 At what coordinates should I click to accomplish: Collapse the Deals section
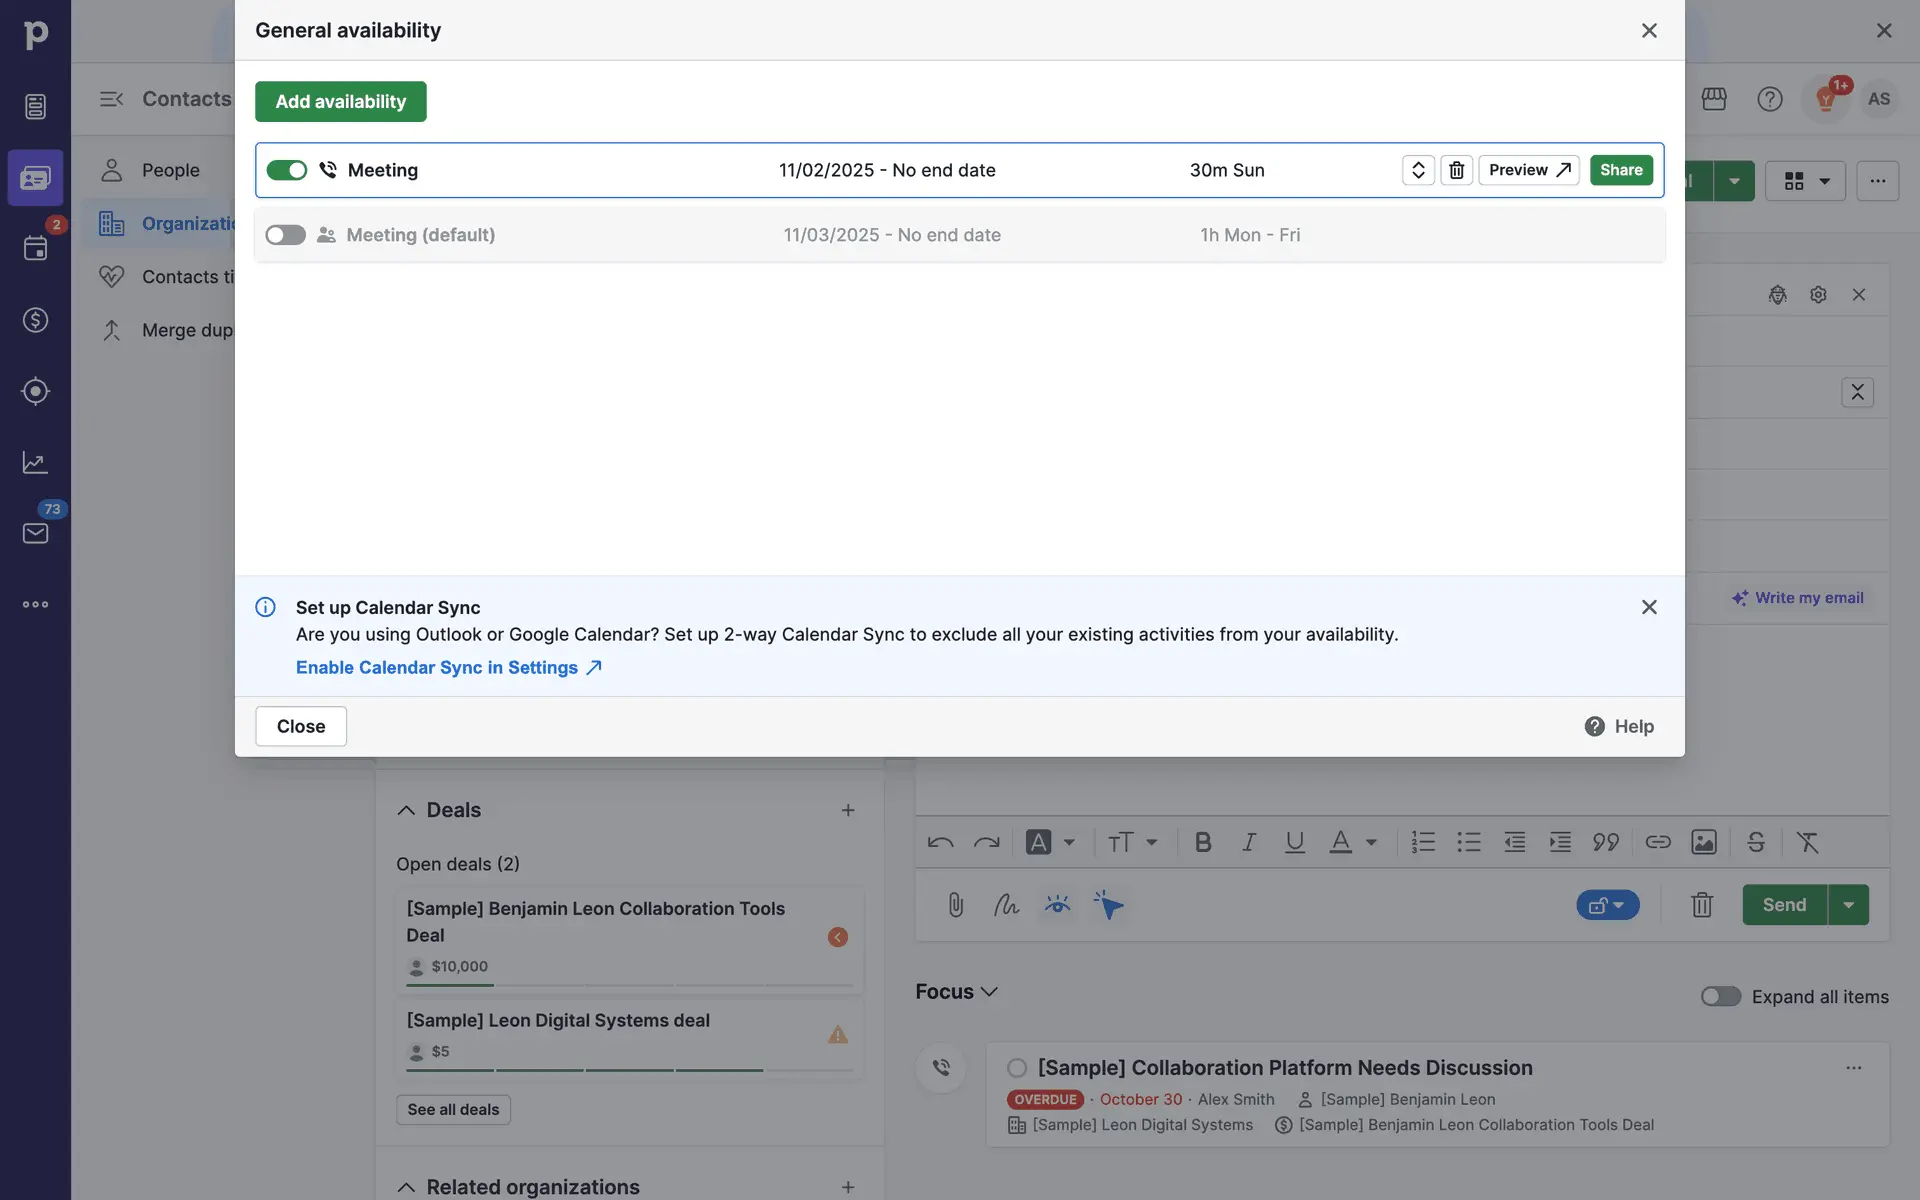(x=406, y=810)
